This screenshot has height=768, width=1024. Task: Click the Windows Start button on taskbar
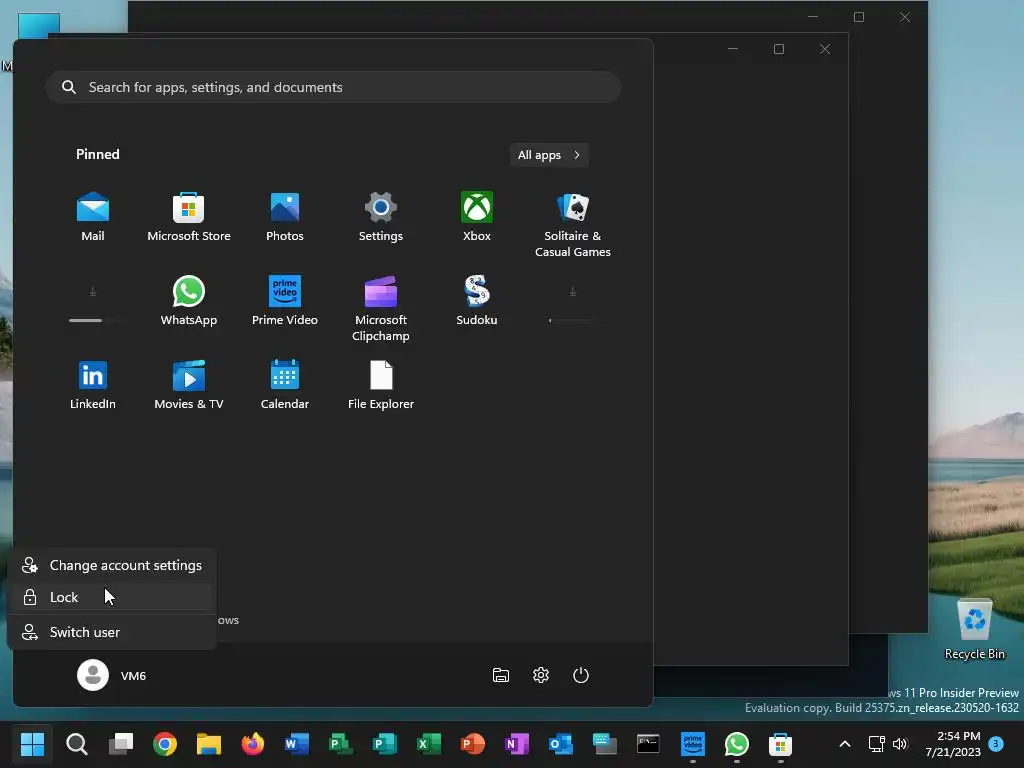(x=32, y=744)
